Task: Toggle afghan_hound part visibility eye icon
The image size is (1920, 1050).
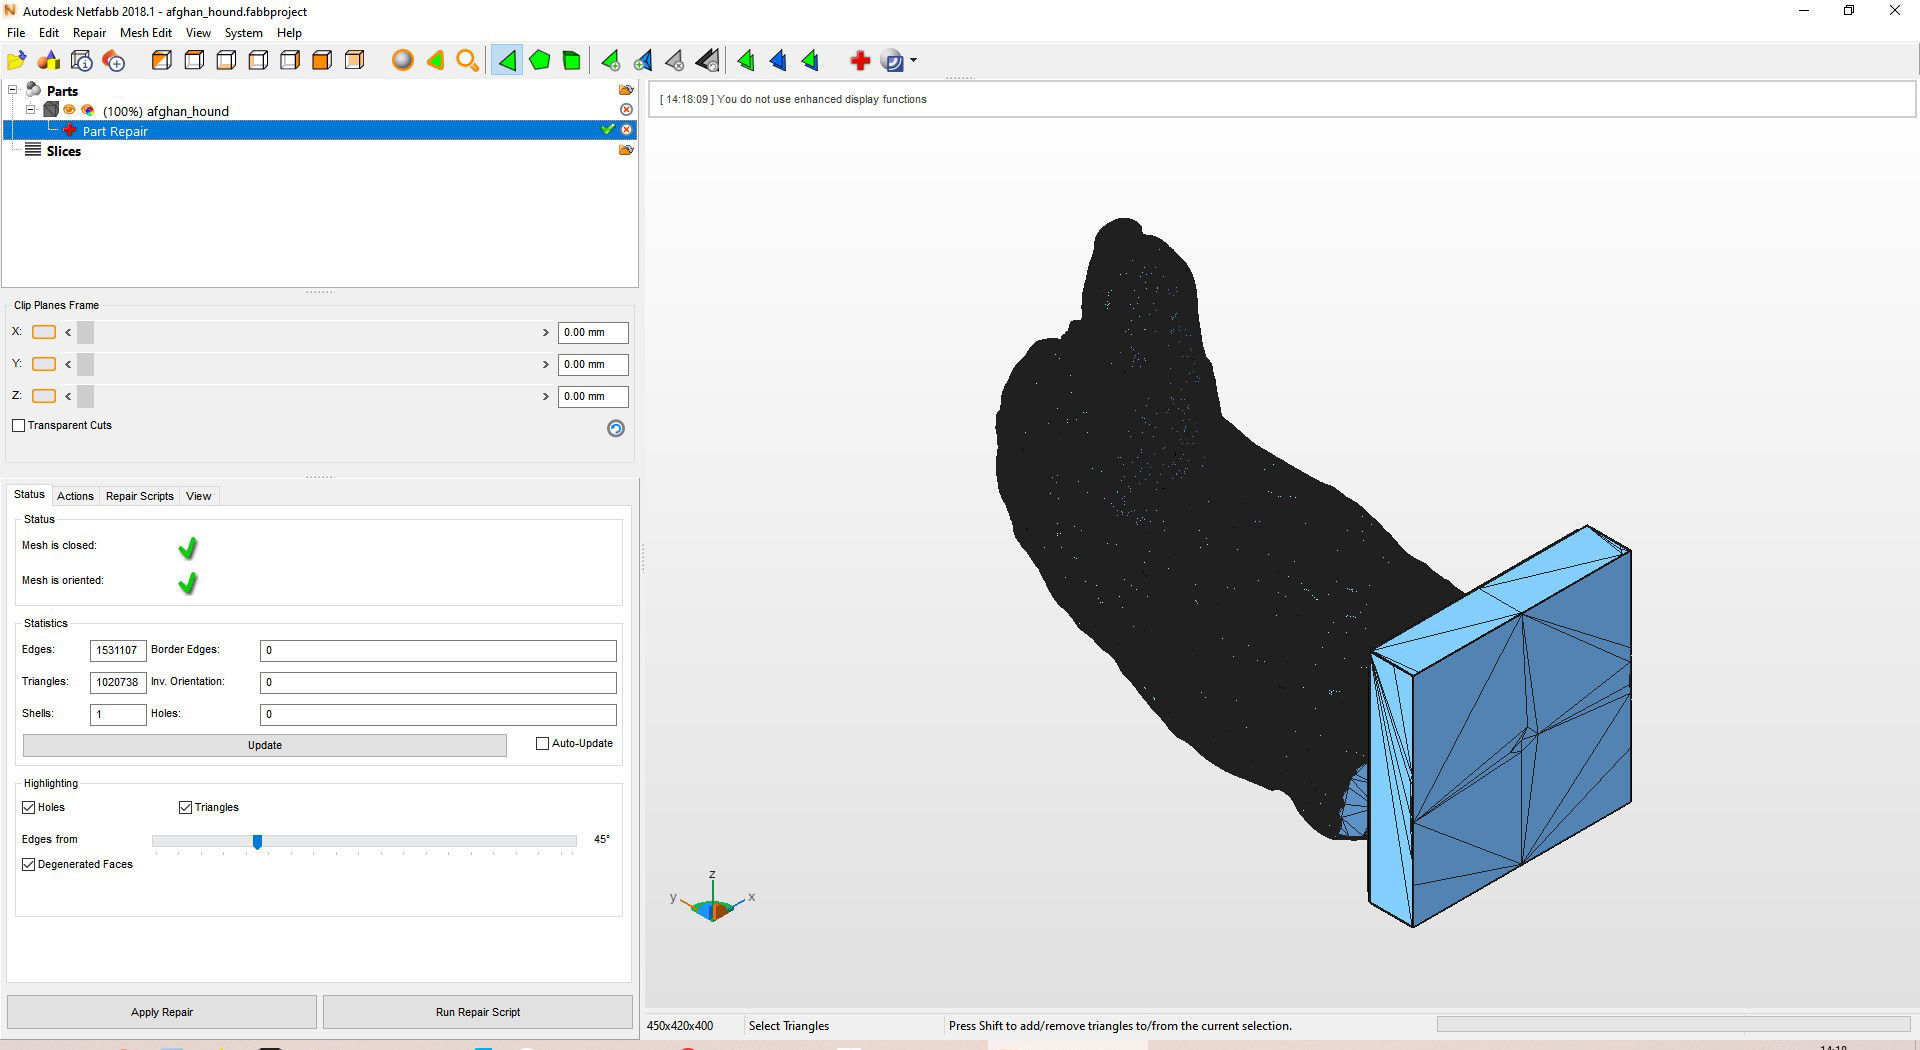Action: click(x=69, y=110)
